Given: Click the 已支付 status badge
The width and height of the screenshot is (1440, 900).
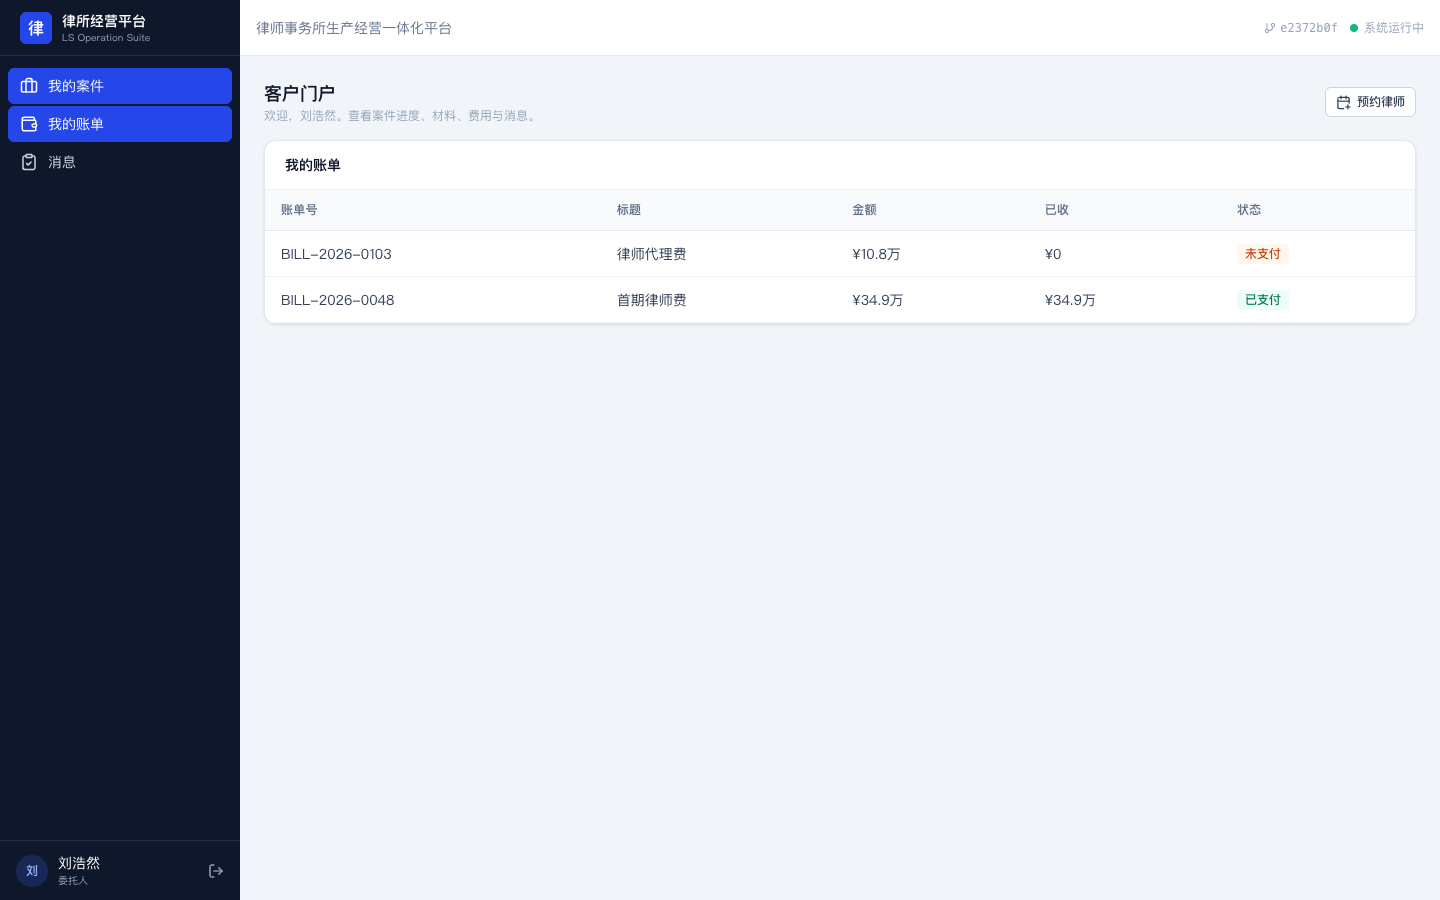Looking at the screenshot, I should pyautogui.click(x=1263, y=300).
